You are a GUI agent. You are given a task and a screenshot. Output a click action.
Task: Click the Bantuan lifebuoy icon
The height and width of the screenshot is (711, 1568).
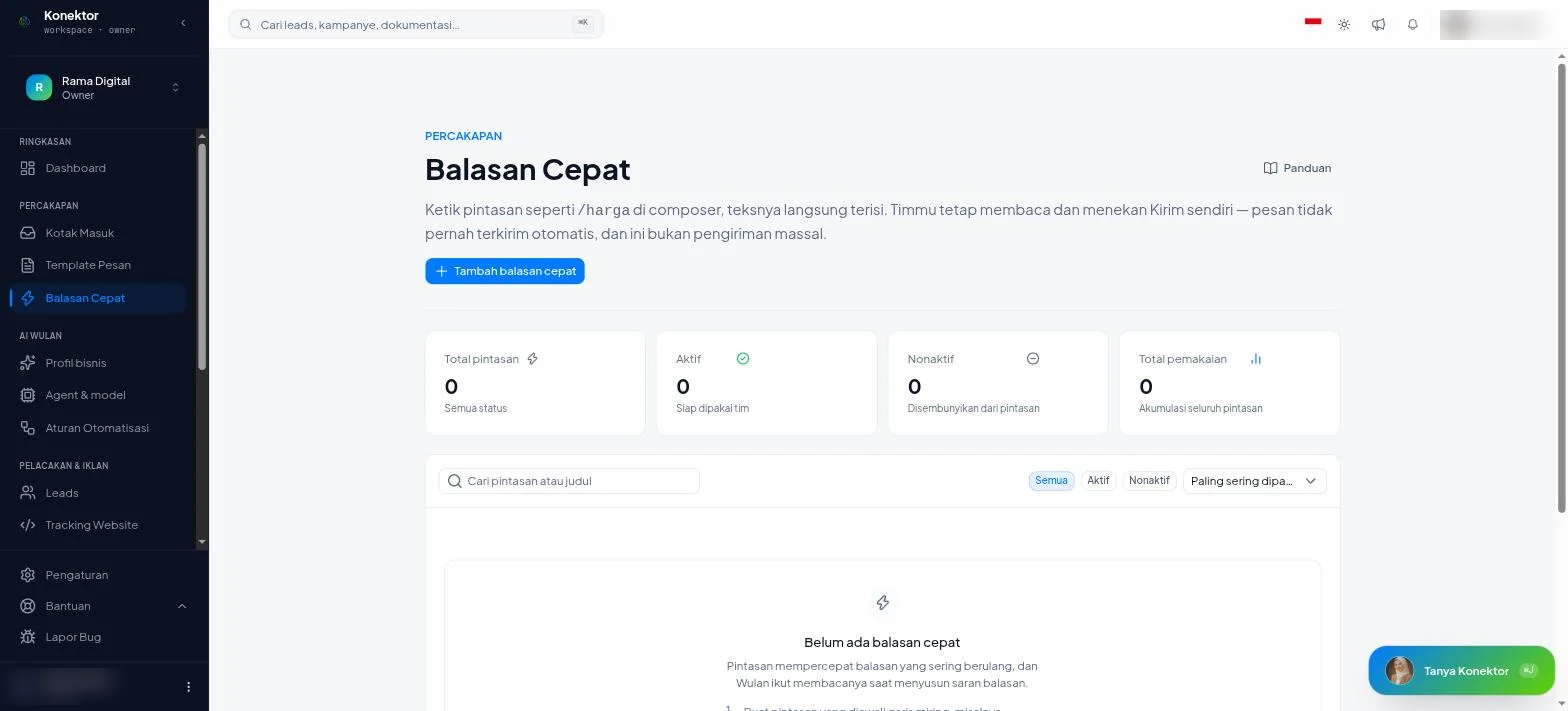(28, 606)
